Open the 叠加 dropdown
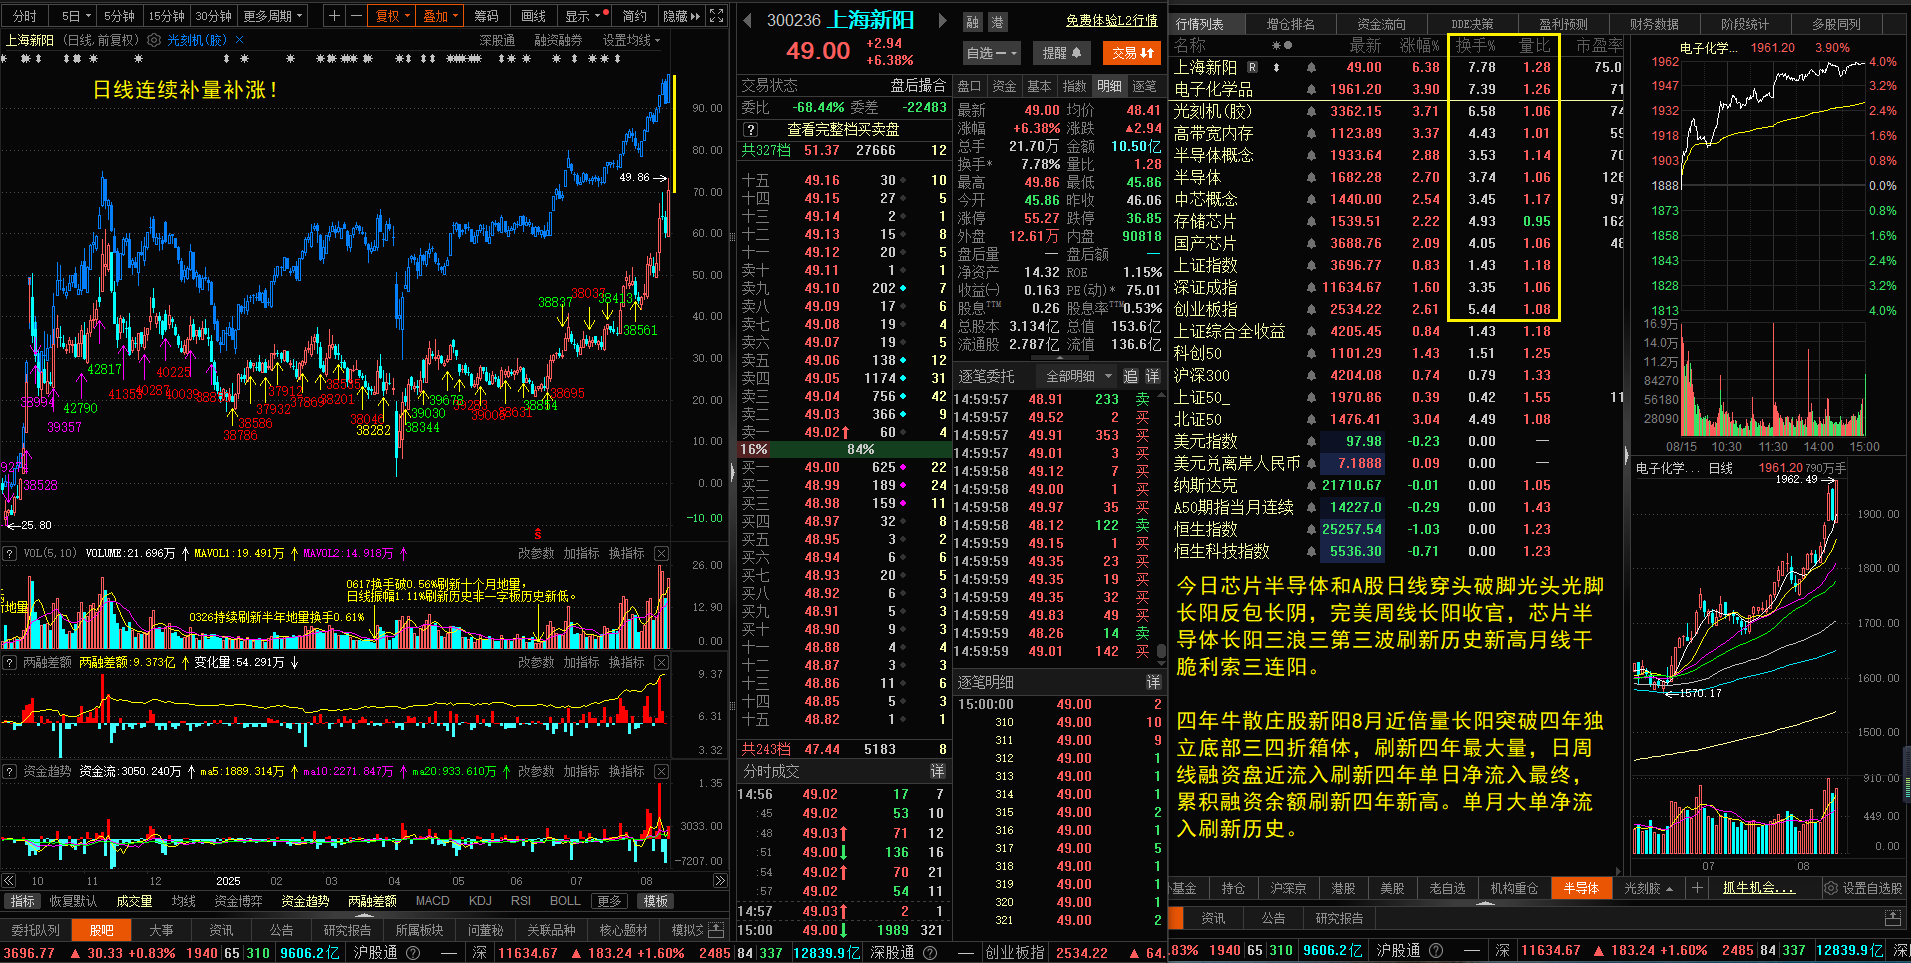The height and width of the screenshot is (963, 1911). tap(440, 16)
